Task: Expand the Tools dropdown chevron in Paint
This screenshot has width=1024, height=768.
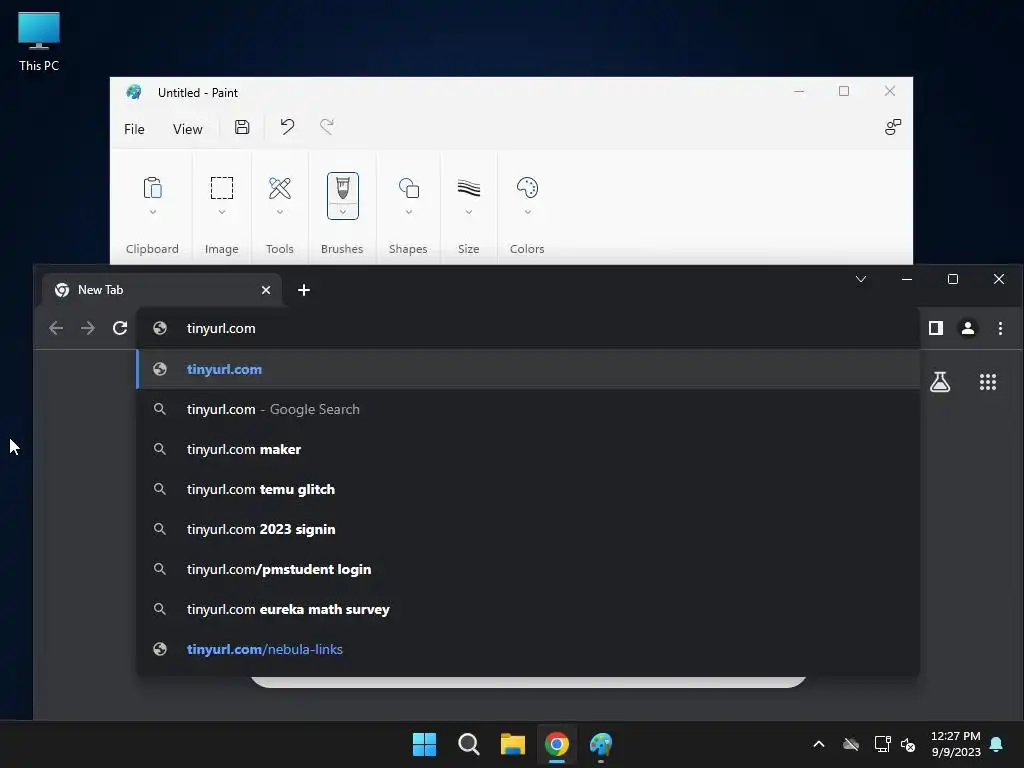Action: (280, 212)
